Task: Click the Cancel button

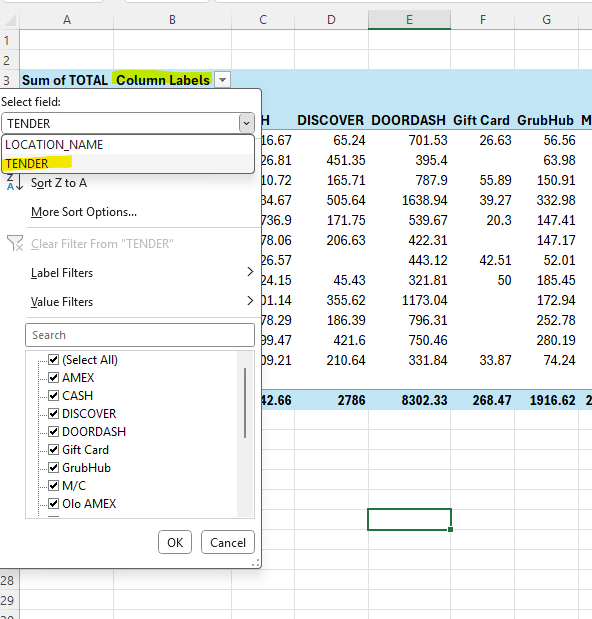Action: pyautogui.click(x=228, y=542)
